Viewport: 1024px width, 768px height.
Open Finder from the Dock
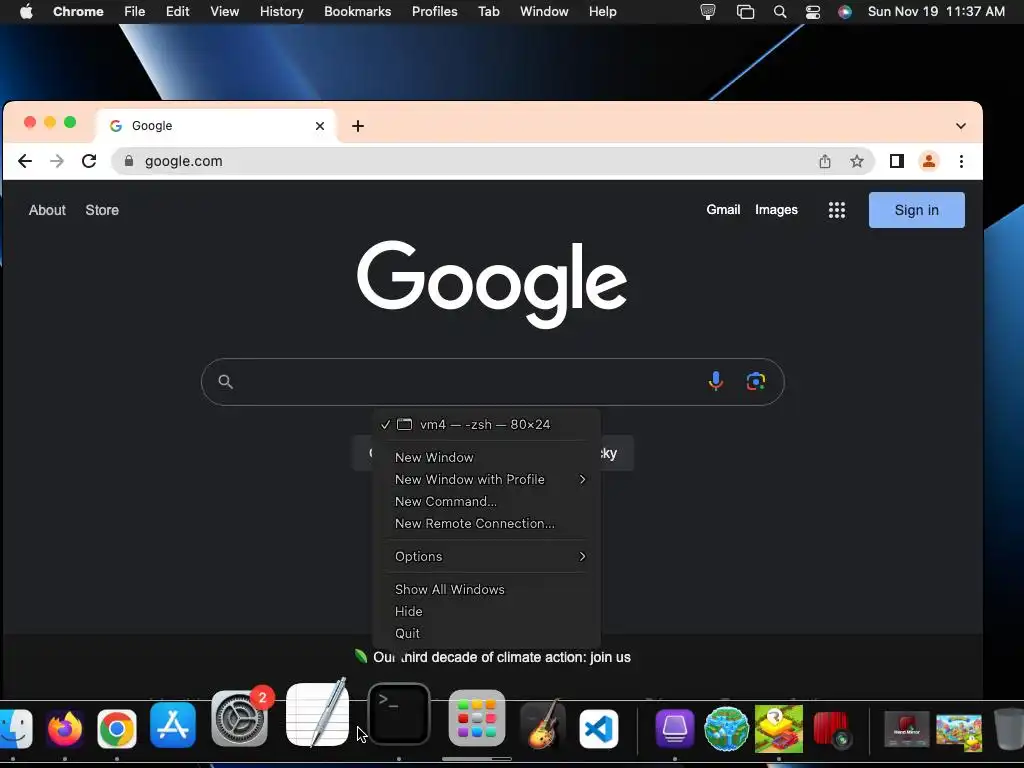click(x=14, y=728)
